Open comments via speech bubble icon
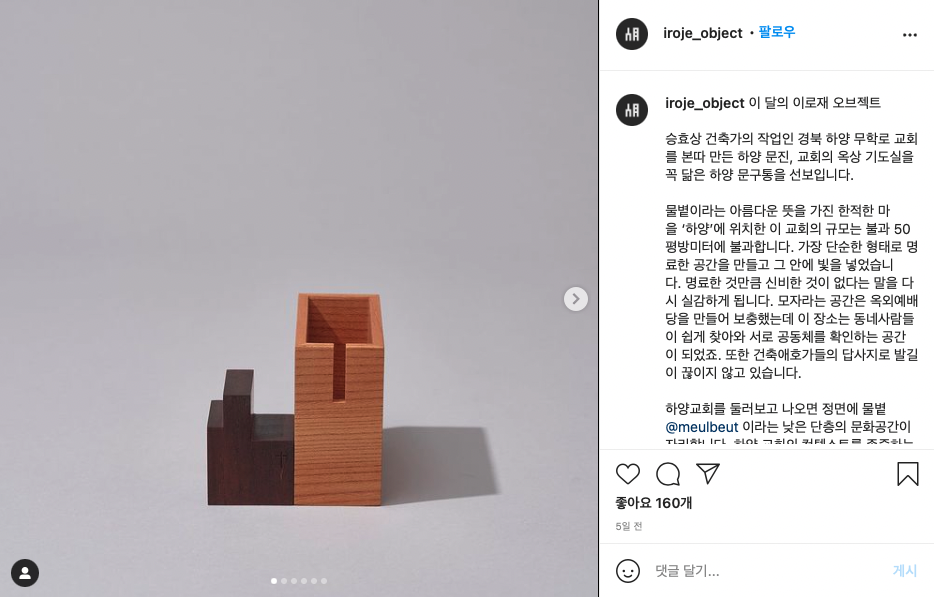This screenshot has width=934, height=597. coord(668,474)
